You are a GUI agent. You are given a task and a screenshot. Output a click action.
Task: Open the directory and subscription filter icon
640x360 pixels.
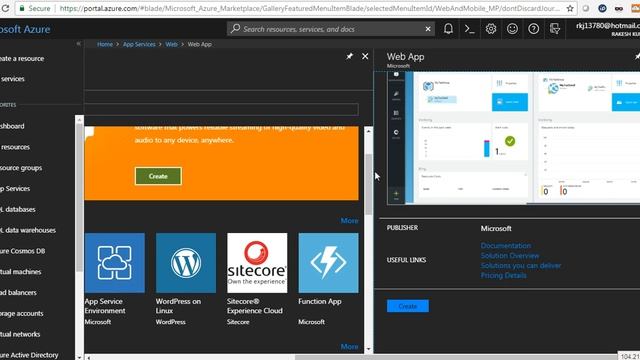(555, 29)
